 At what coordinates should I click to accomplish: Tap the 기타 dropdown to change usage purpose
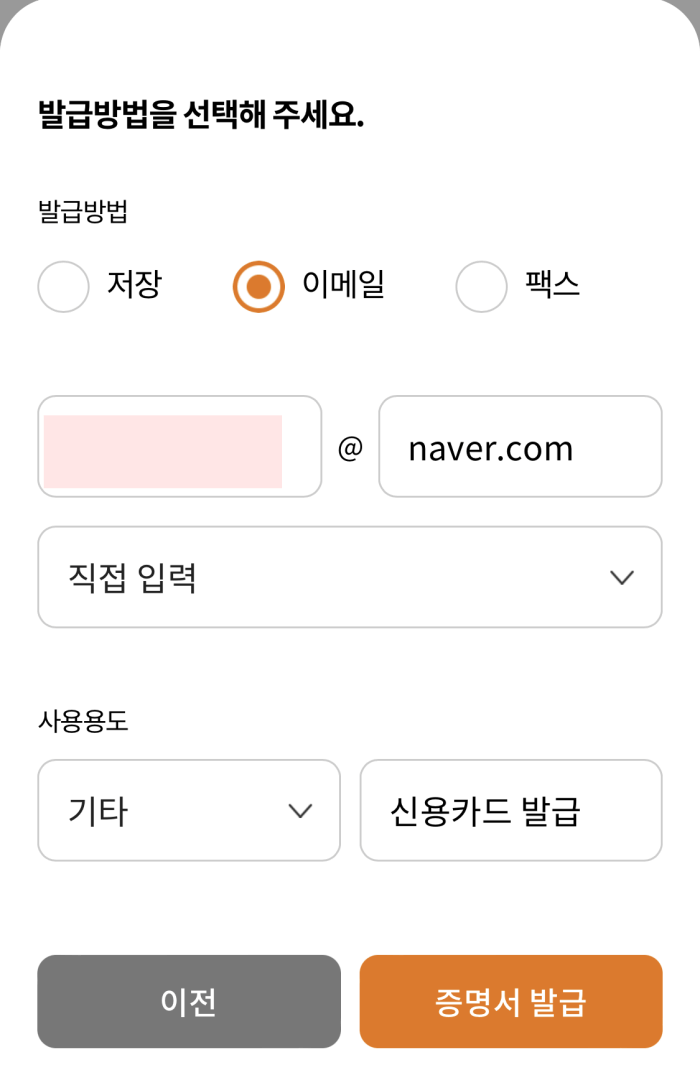click(188, 810)
